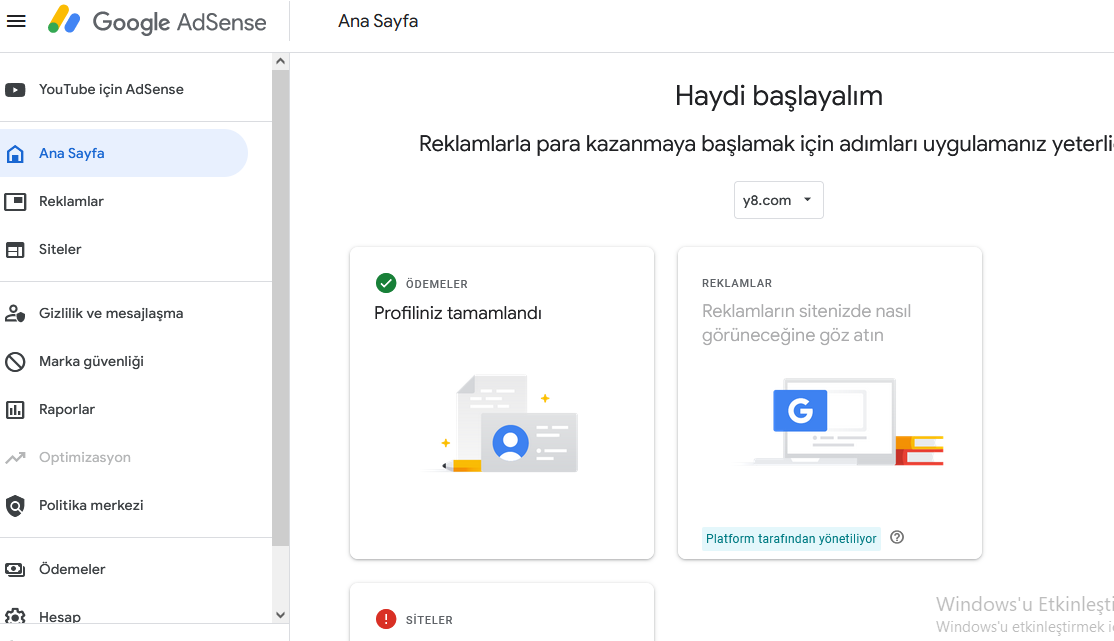The width and height of the screenshot is (1114, 641).
Task: Click the 'Reklamlarla para kazanmaya başlamak' subtitle
Action: (766, 144)
